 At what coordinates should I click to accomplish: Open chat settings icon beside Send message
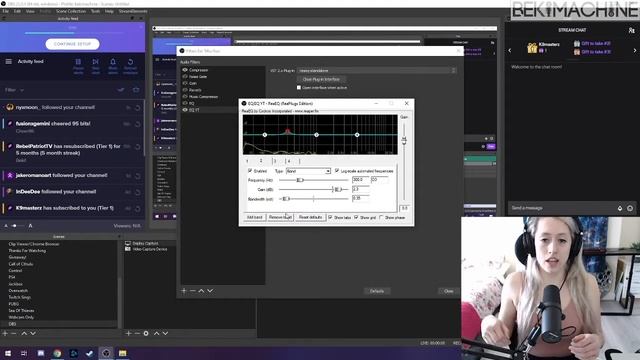[x=620, y=208]
